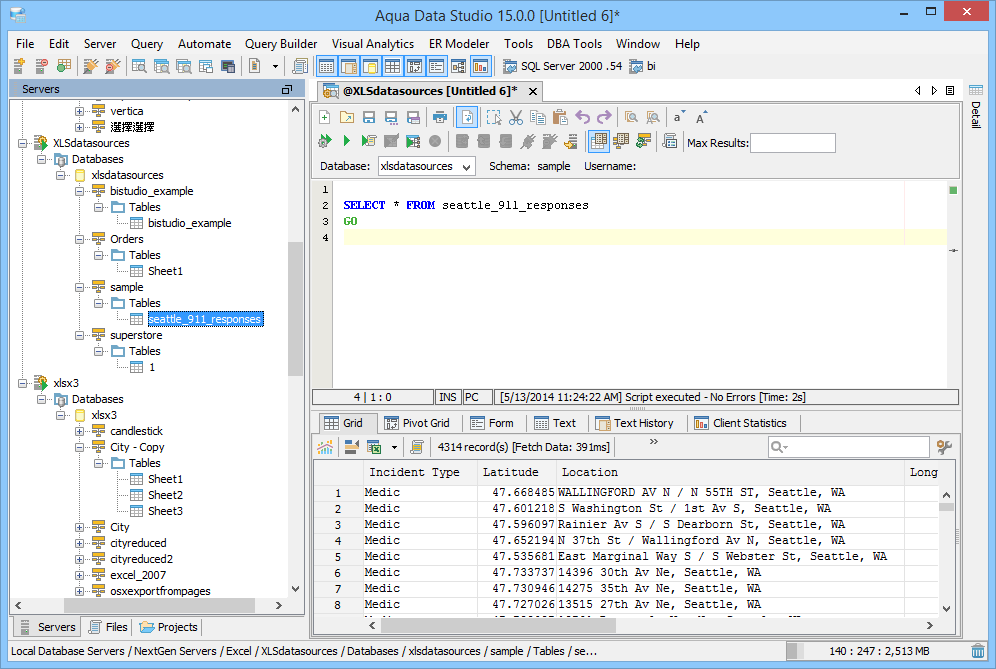Switch to the Files tab at bottom
The image size is (996, 669).
[108, 627]
